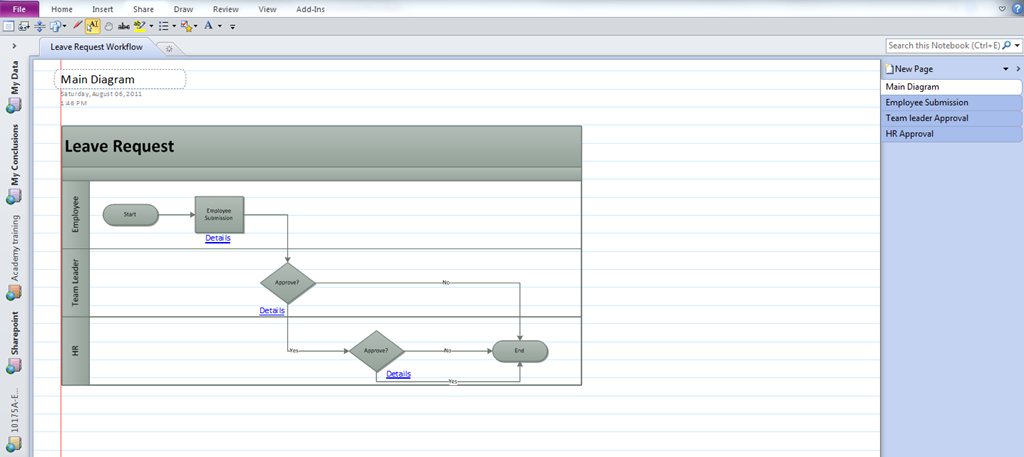Minimize the ribbon with heart-shaped arrow

pyautogui.click(x=1003, y=8)
